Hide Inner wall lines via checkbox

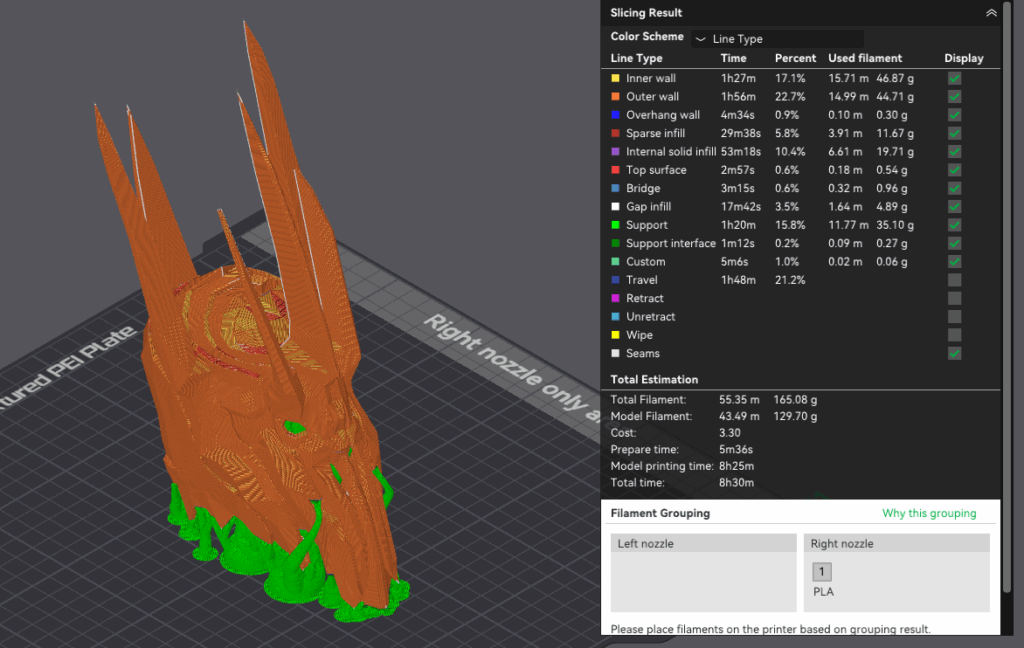(x=955, y=78)
